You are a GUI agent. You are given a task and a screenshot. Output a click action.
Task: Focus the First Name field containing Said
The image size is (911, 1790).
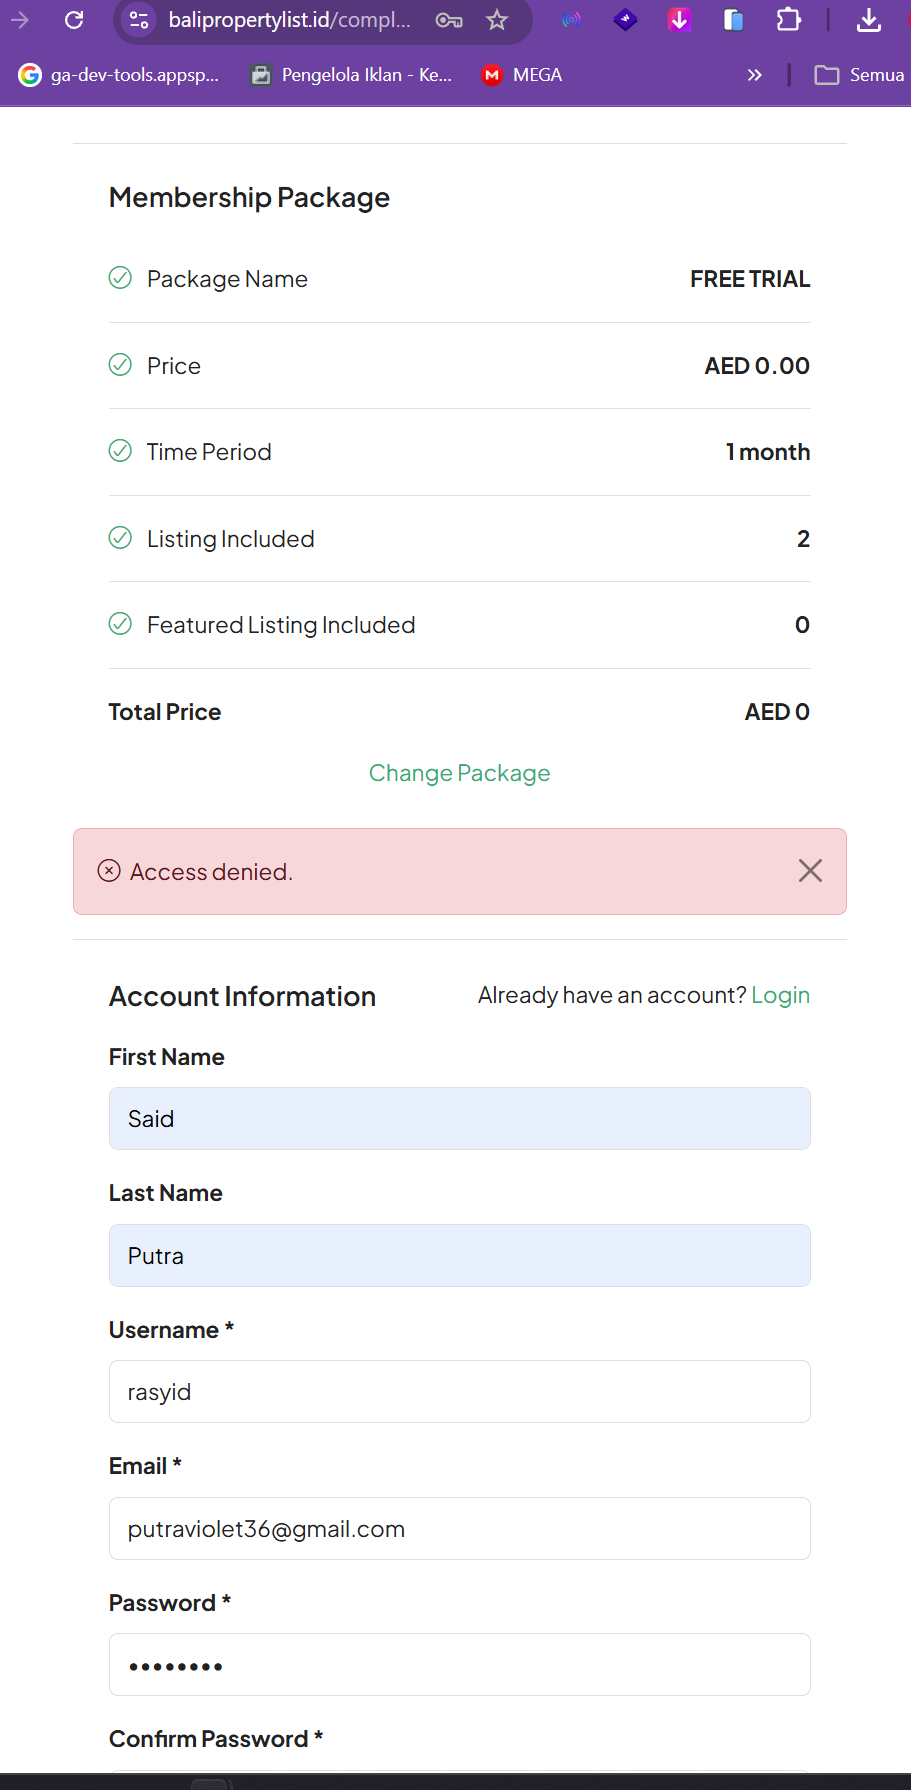point(460,1119)
